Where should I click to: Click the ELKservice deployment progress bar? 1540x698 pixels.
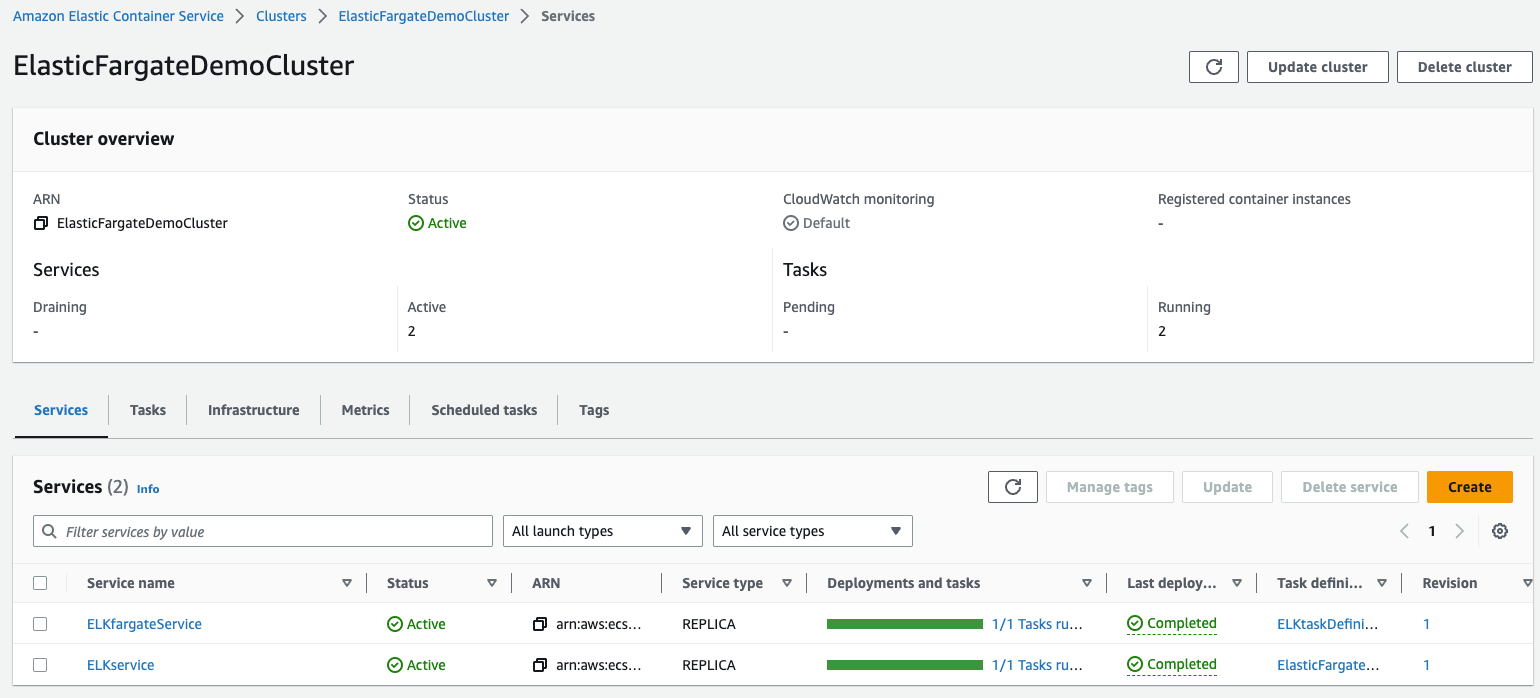[x=904, y=665]
